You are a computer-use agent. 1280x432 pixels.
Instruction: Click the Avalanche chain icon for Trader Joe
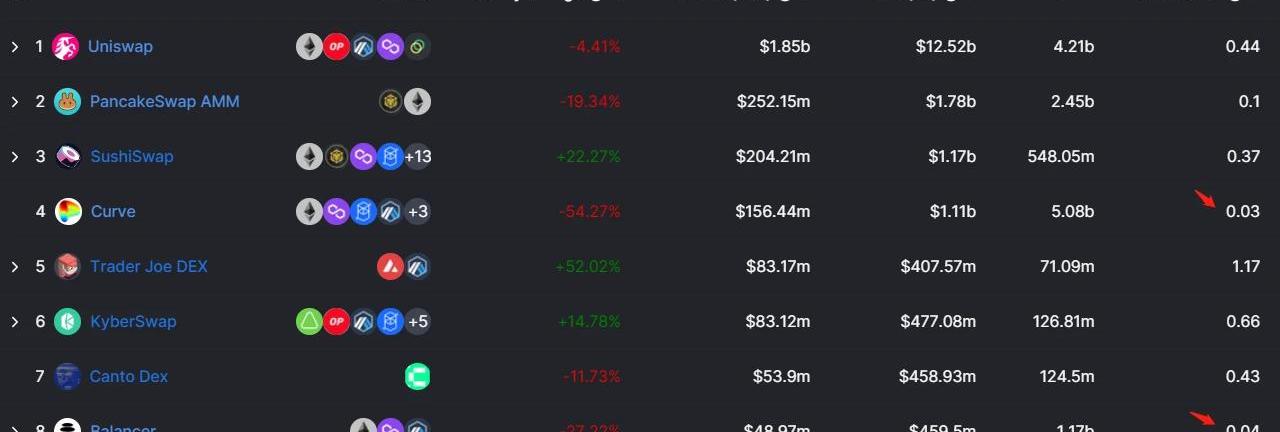390,266
